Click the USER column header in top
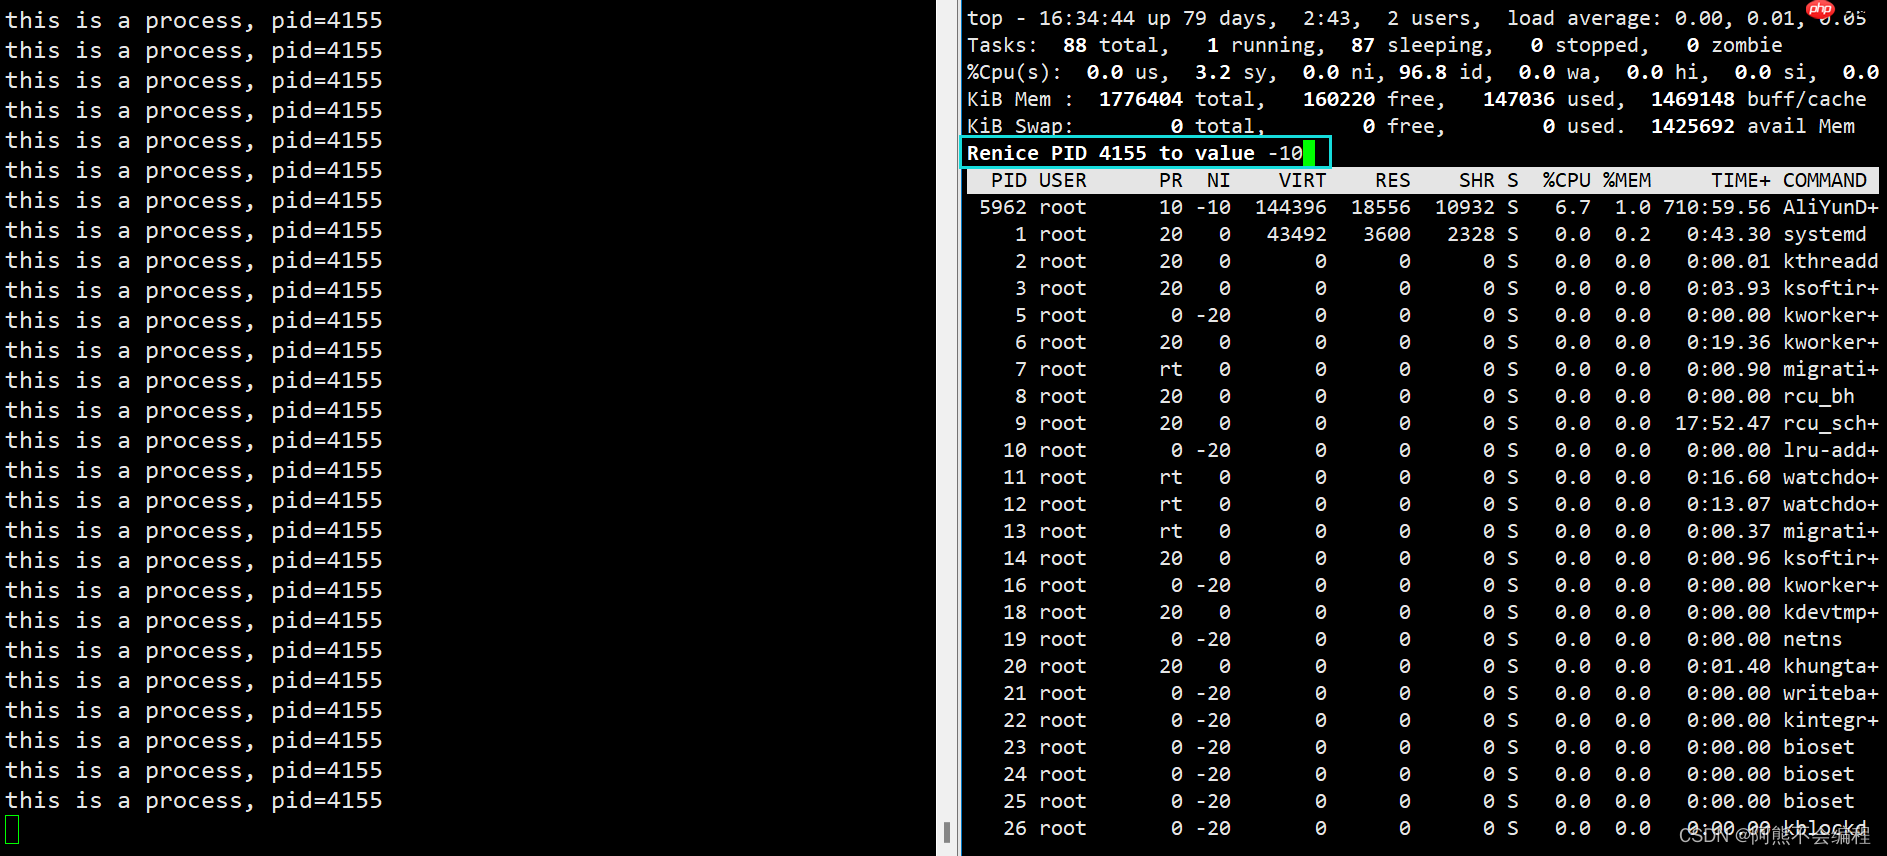 [1062, 180]
